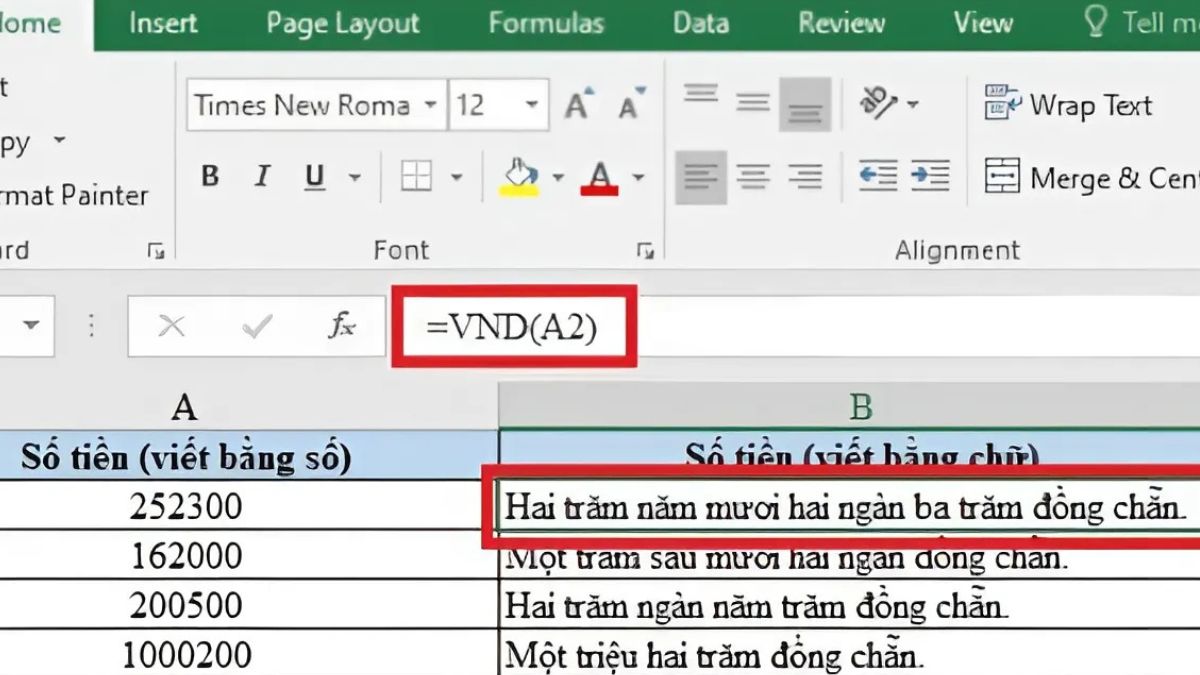Open the Page Layout tab
The height and width of the screenshot is (675, 1200).
click(x=341, y=24)
